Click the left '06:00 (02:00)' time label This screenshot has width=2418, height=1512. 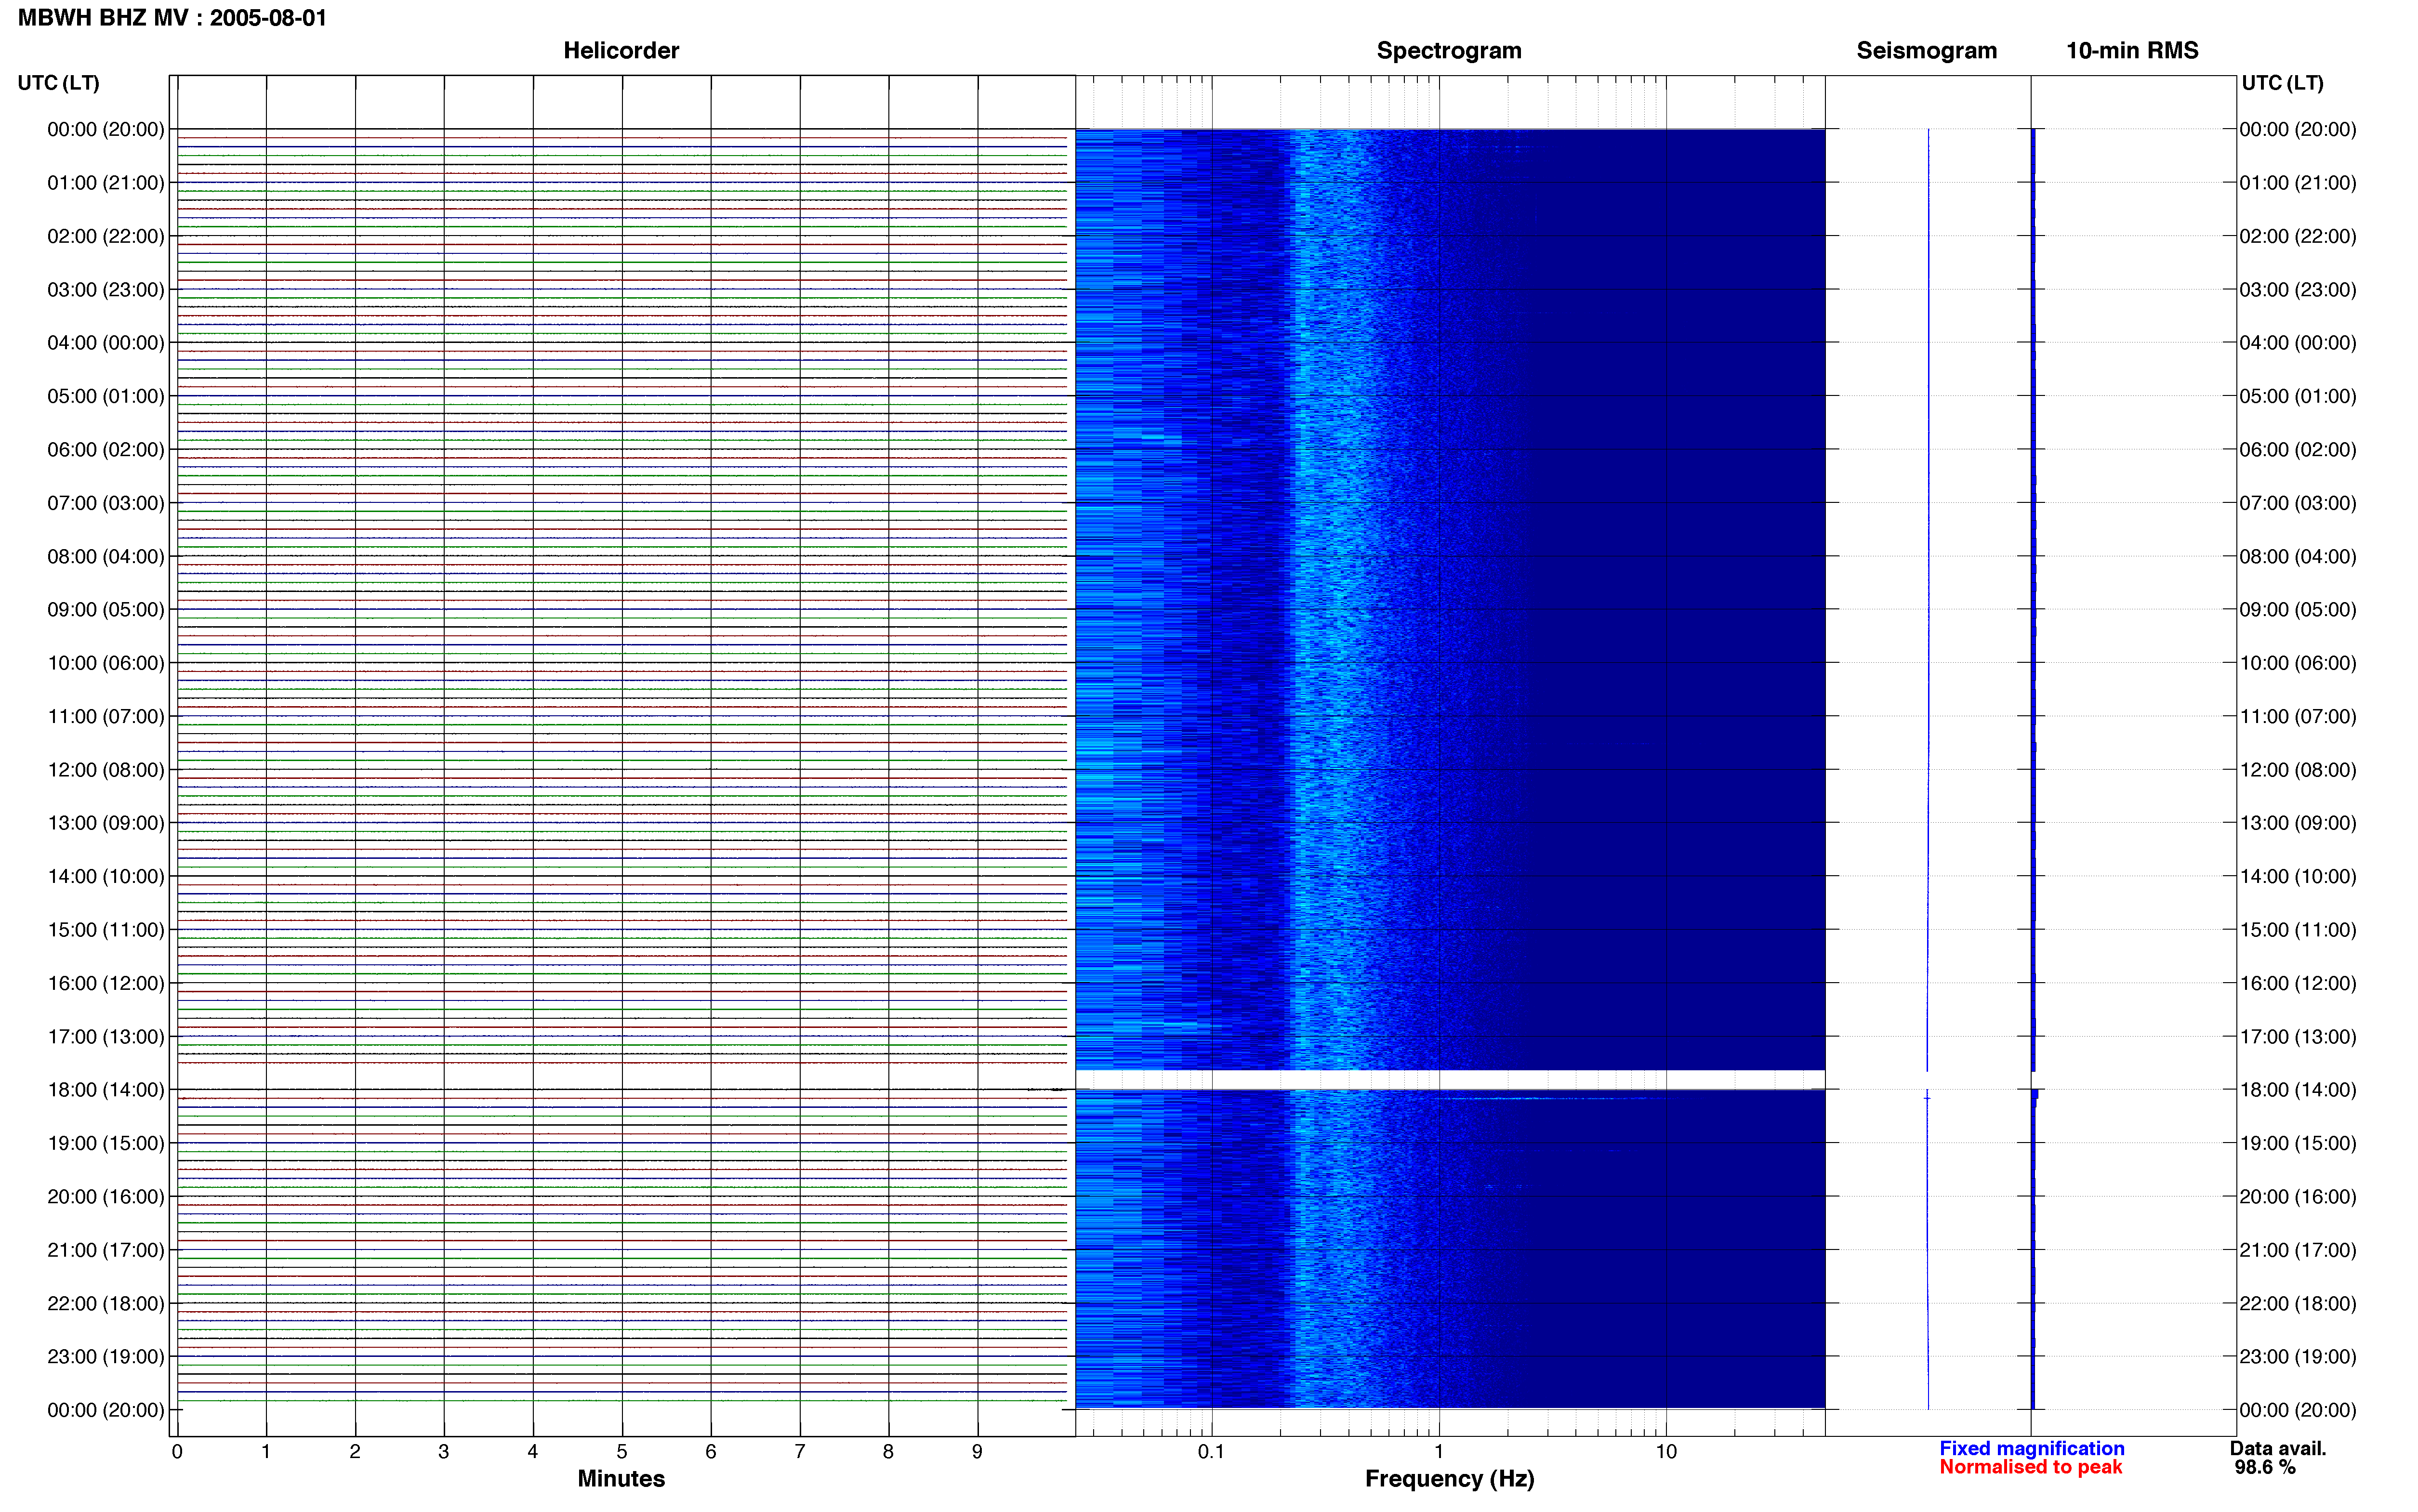(106, 449)
